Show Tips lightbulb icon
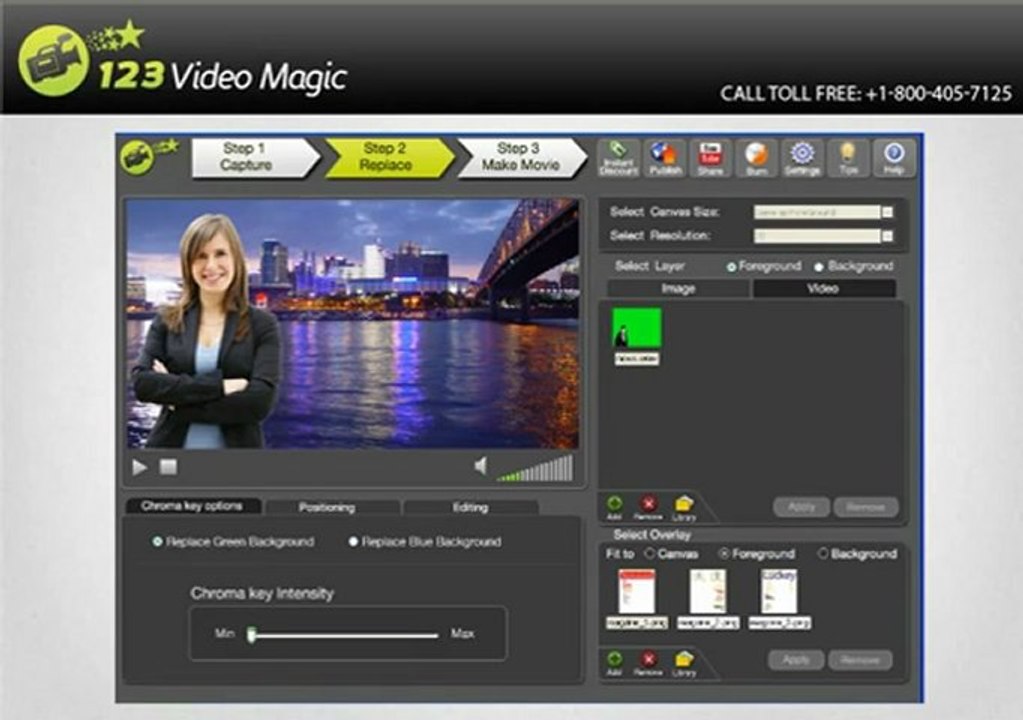 (847, 158)
